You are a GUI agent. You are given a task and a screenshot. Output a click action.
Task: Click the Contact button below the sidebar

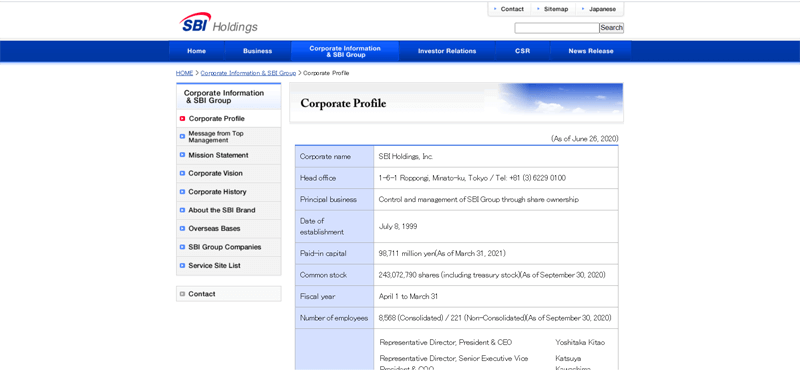pyautogui.click(x=229, y=294)
